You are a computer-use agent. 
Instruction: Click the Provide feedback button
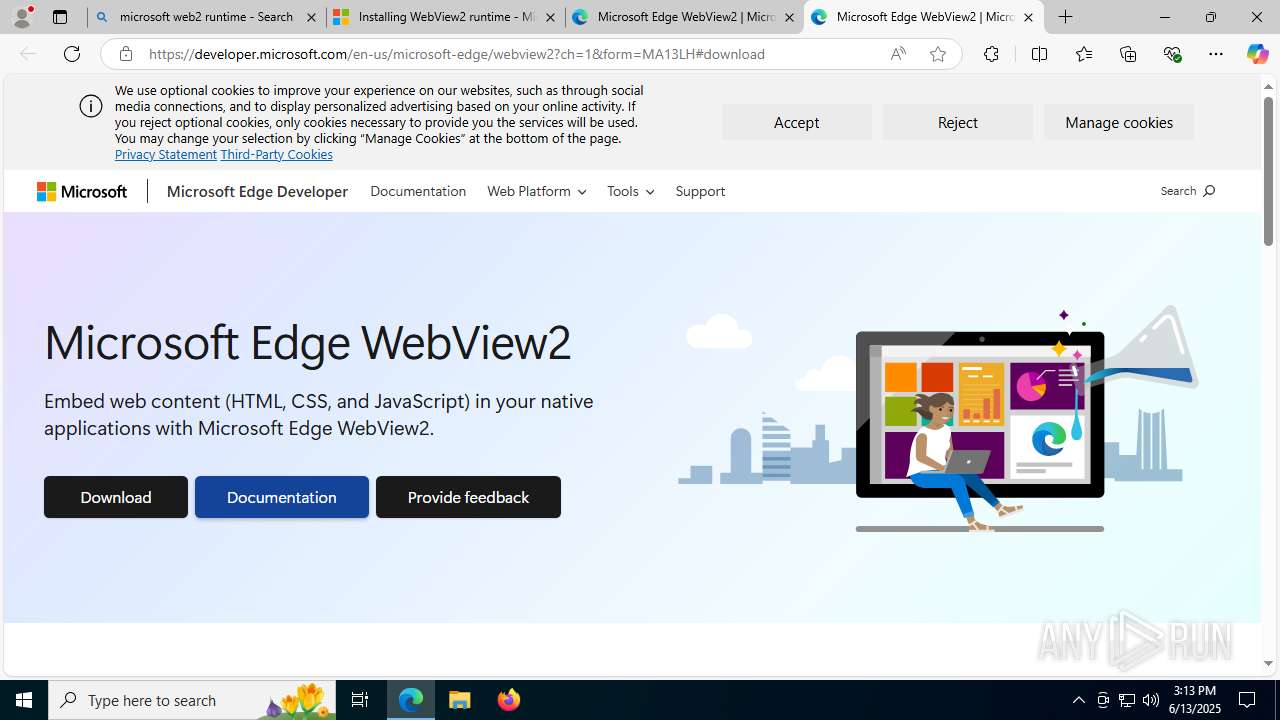point(468,497)
